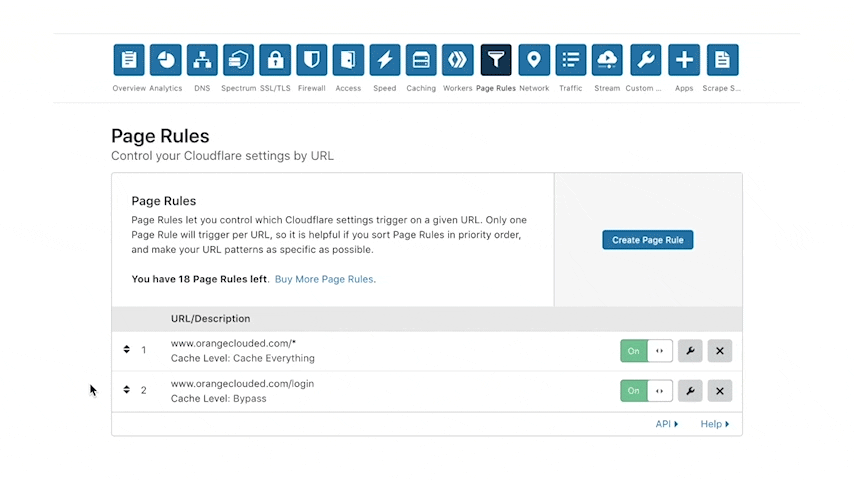Screen dimensions: 854x480
Task: Click the 'You have 18 Page Rules left' text
Action: point(199,279)
